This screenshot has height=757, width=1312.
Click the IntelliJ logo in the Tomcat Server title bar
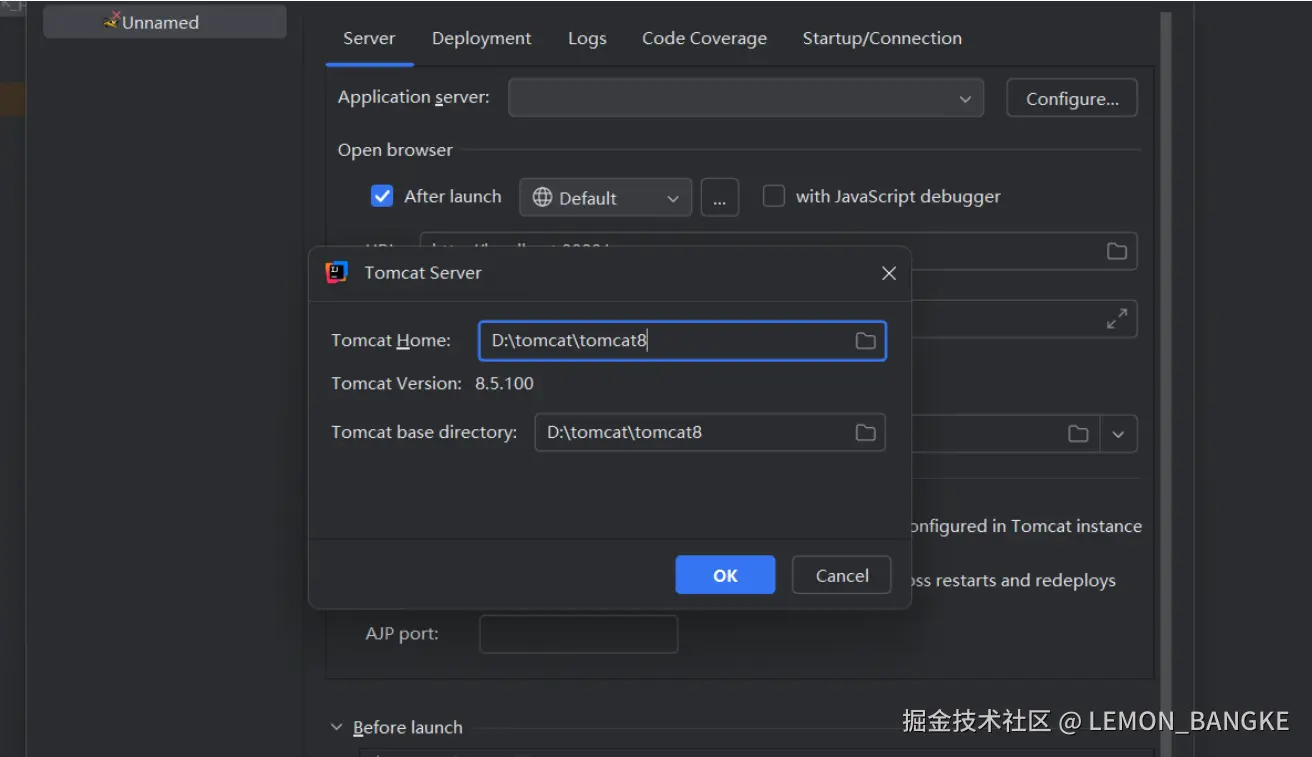tap(337, 273)
